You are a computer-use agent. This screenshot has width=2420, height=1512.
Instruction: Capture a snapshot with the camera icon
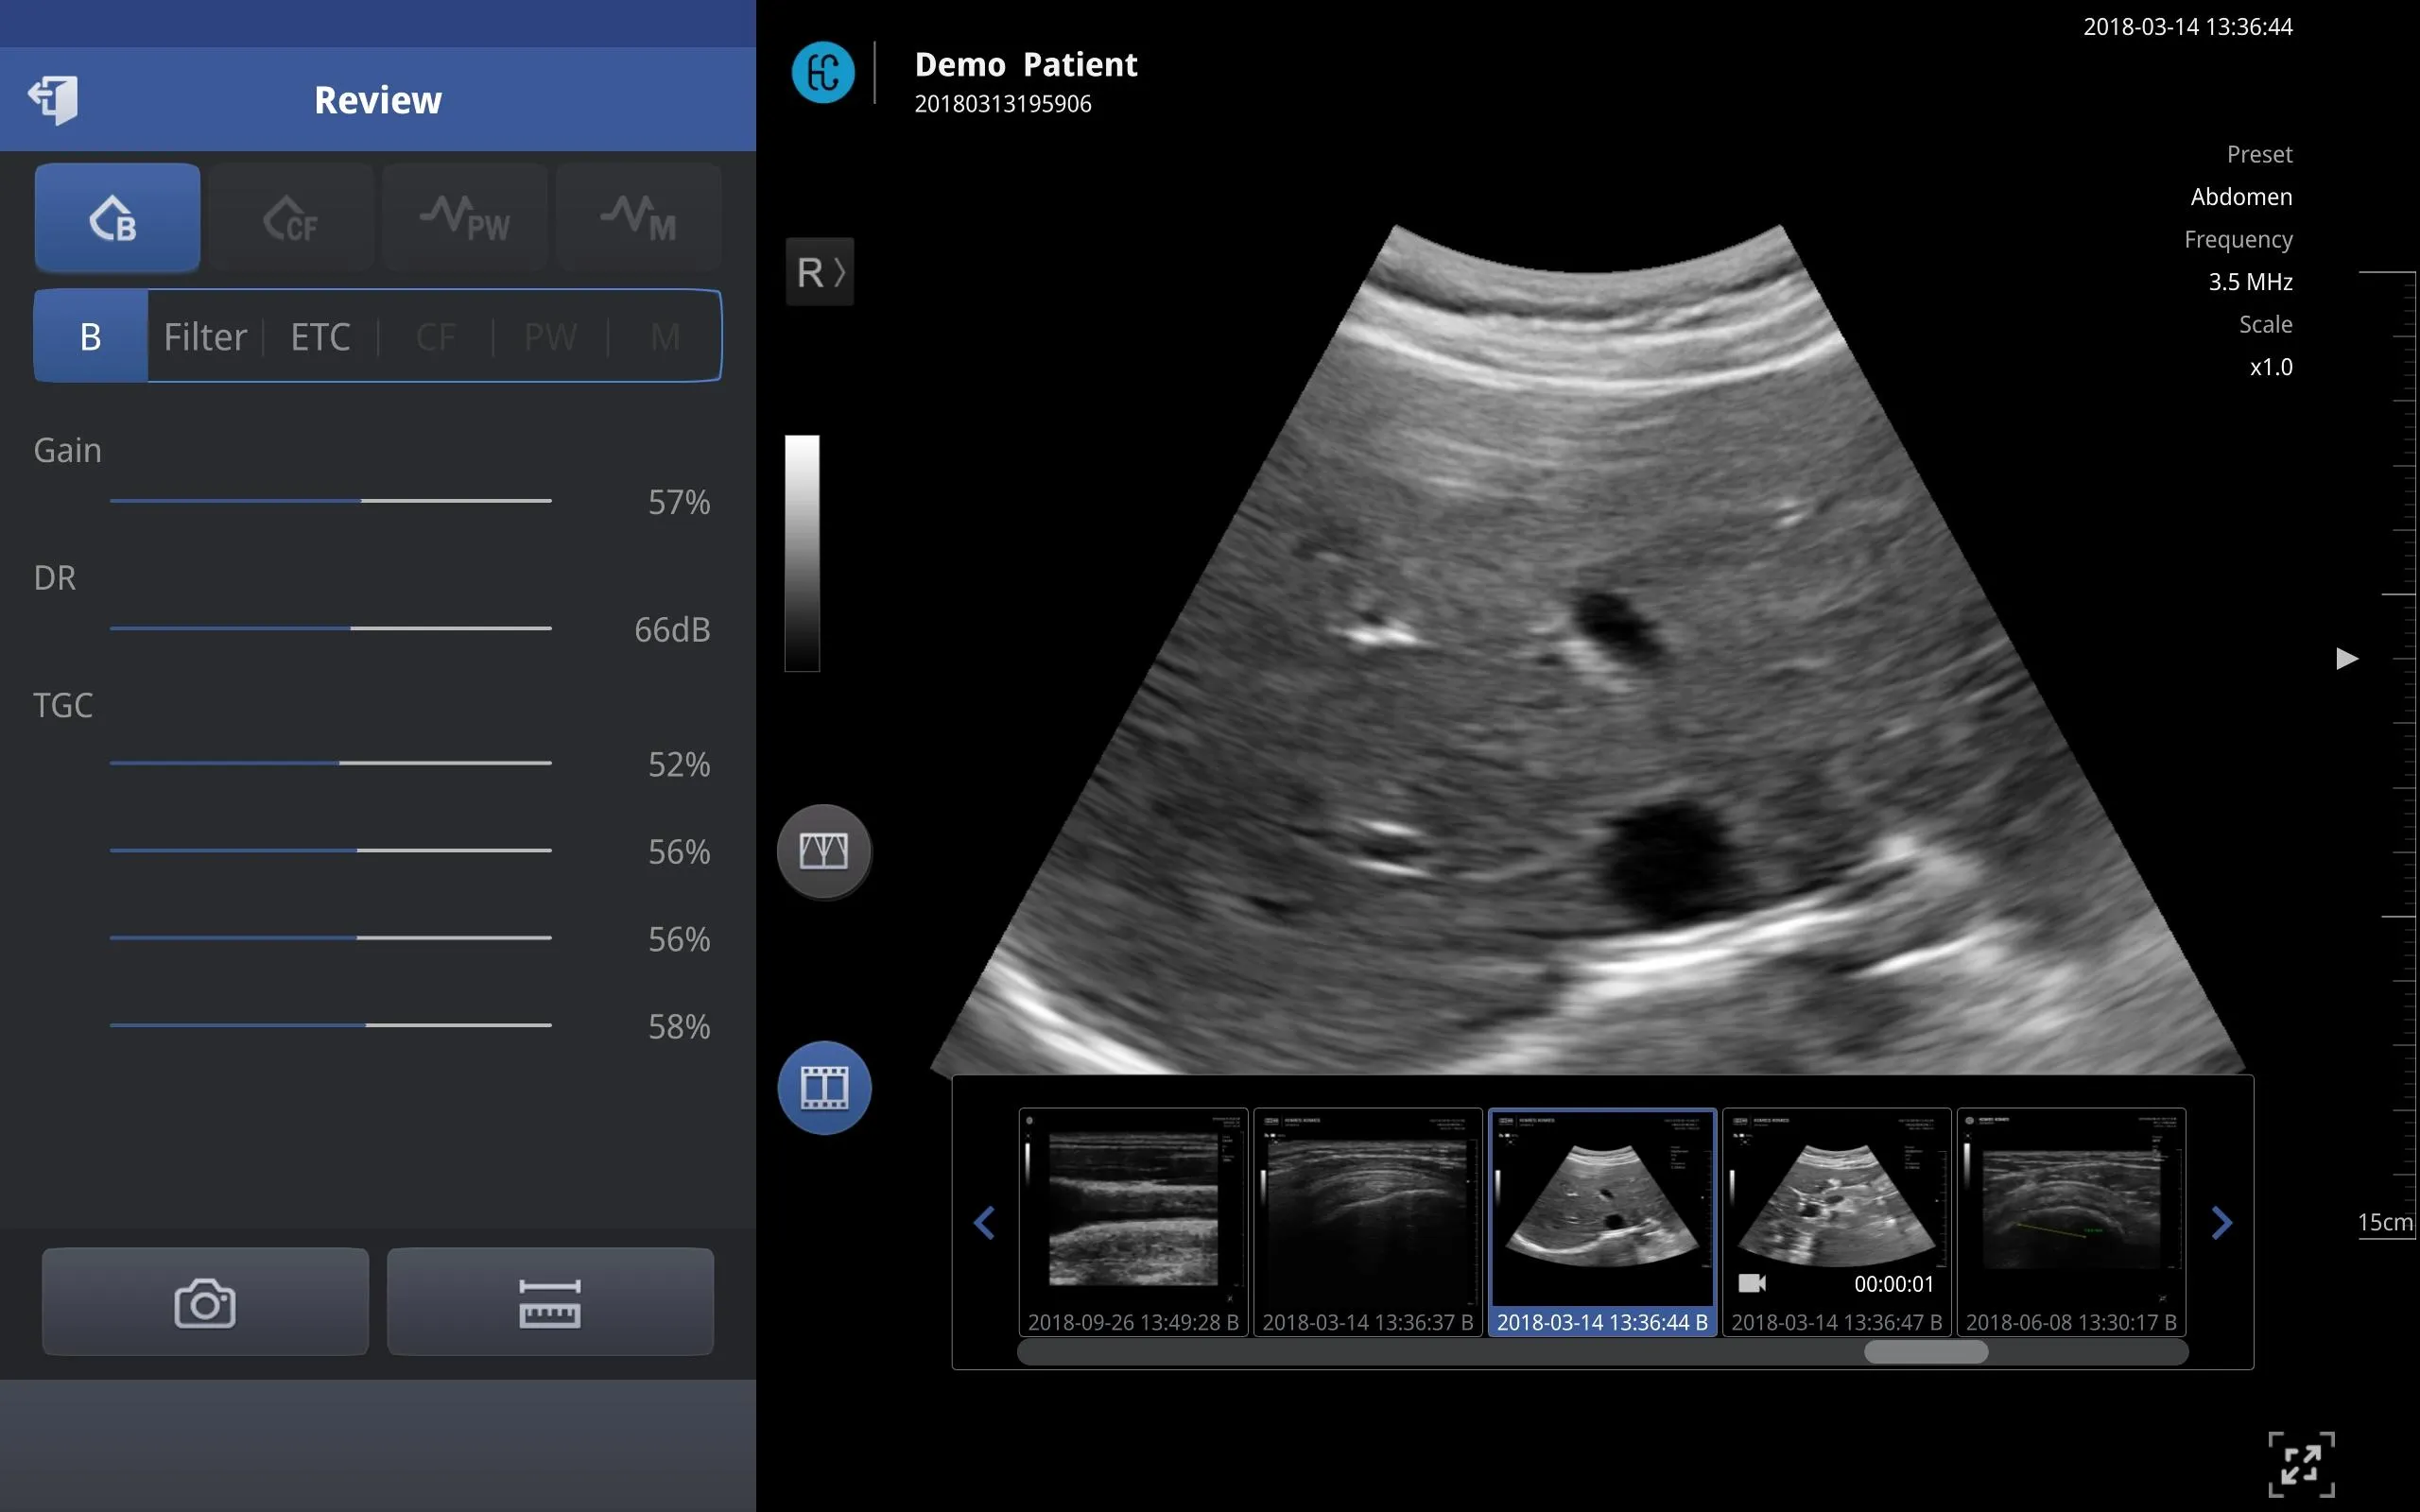pyautogui.click(x=204, y=1301)
